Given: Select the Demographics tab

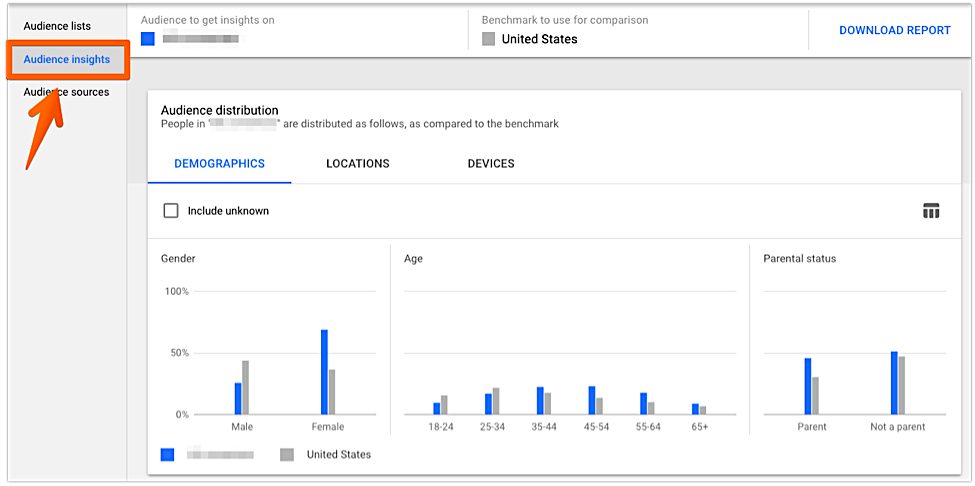Looking at the screenshot, I should (x=219, y=164).
